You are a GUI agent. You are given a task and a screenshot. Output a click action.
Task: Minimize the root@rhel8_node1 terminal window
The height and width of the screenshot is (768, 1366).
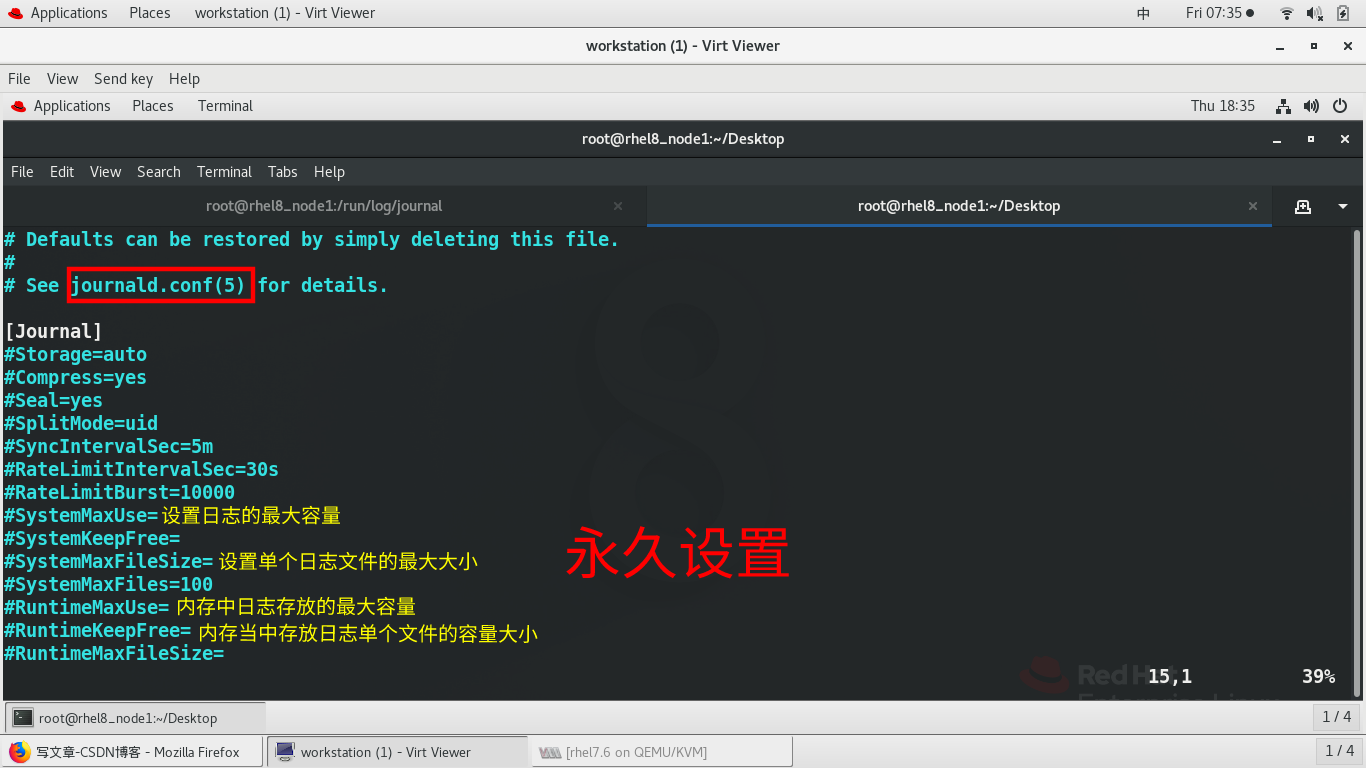(1277, 139)
